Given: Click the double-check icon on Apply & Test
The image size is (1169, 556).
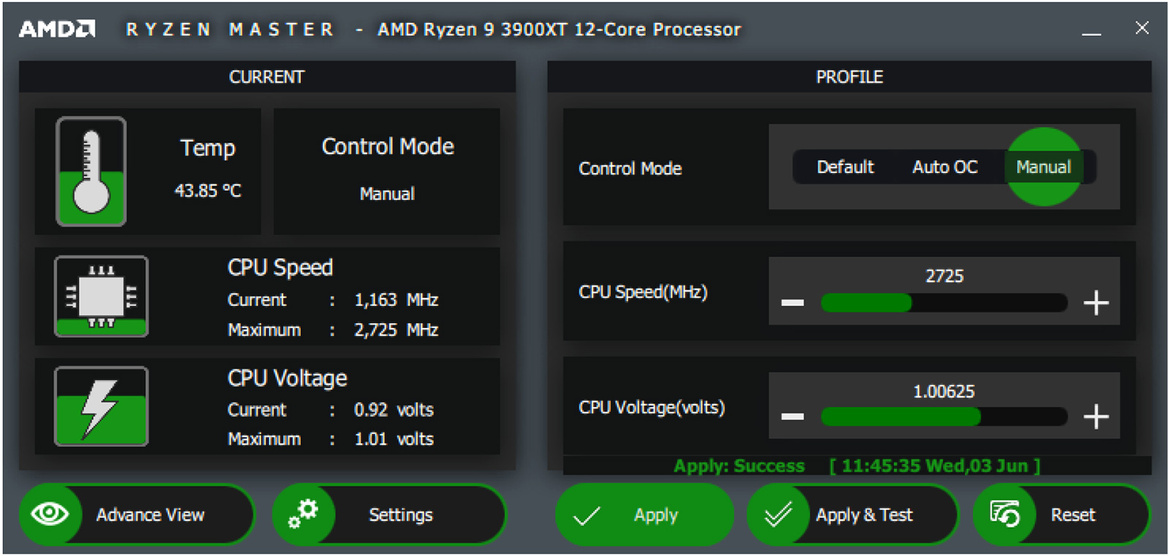Looking at the screenshot, I should [x=778, y=515].
